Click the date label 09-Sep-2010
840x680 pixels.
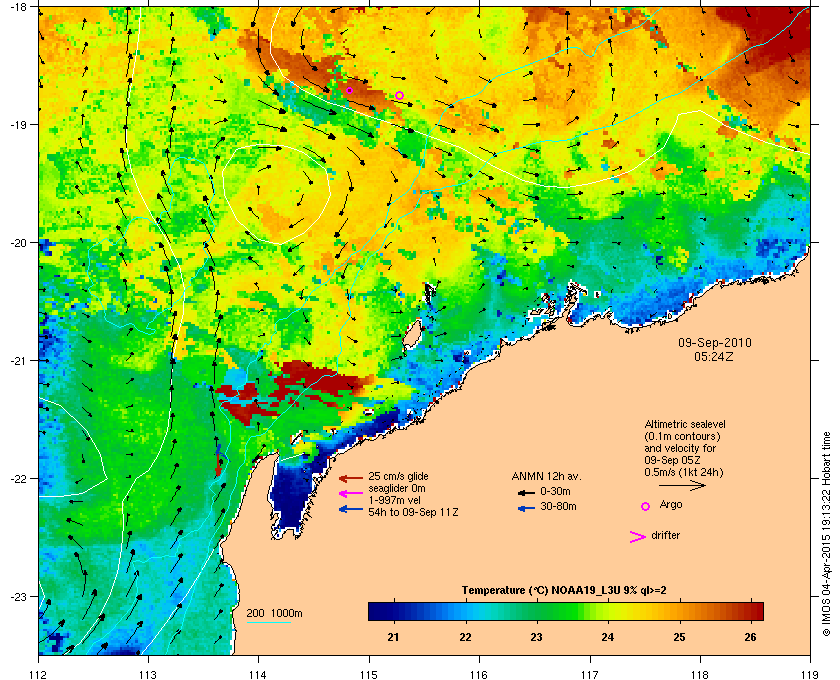[715, 343]
